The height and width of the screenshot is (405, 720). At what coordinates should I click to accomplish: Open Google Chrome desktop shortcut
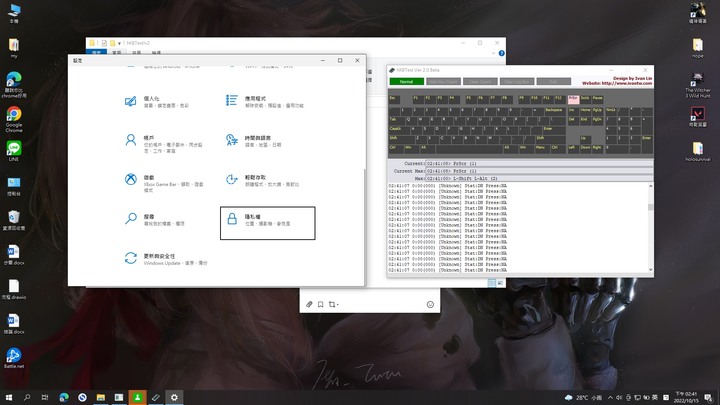tap(14, 119)
